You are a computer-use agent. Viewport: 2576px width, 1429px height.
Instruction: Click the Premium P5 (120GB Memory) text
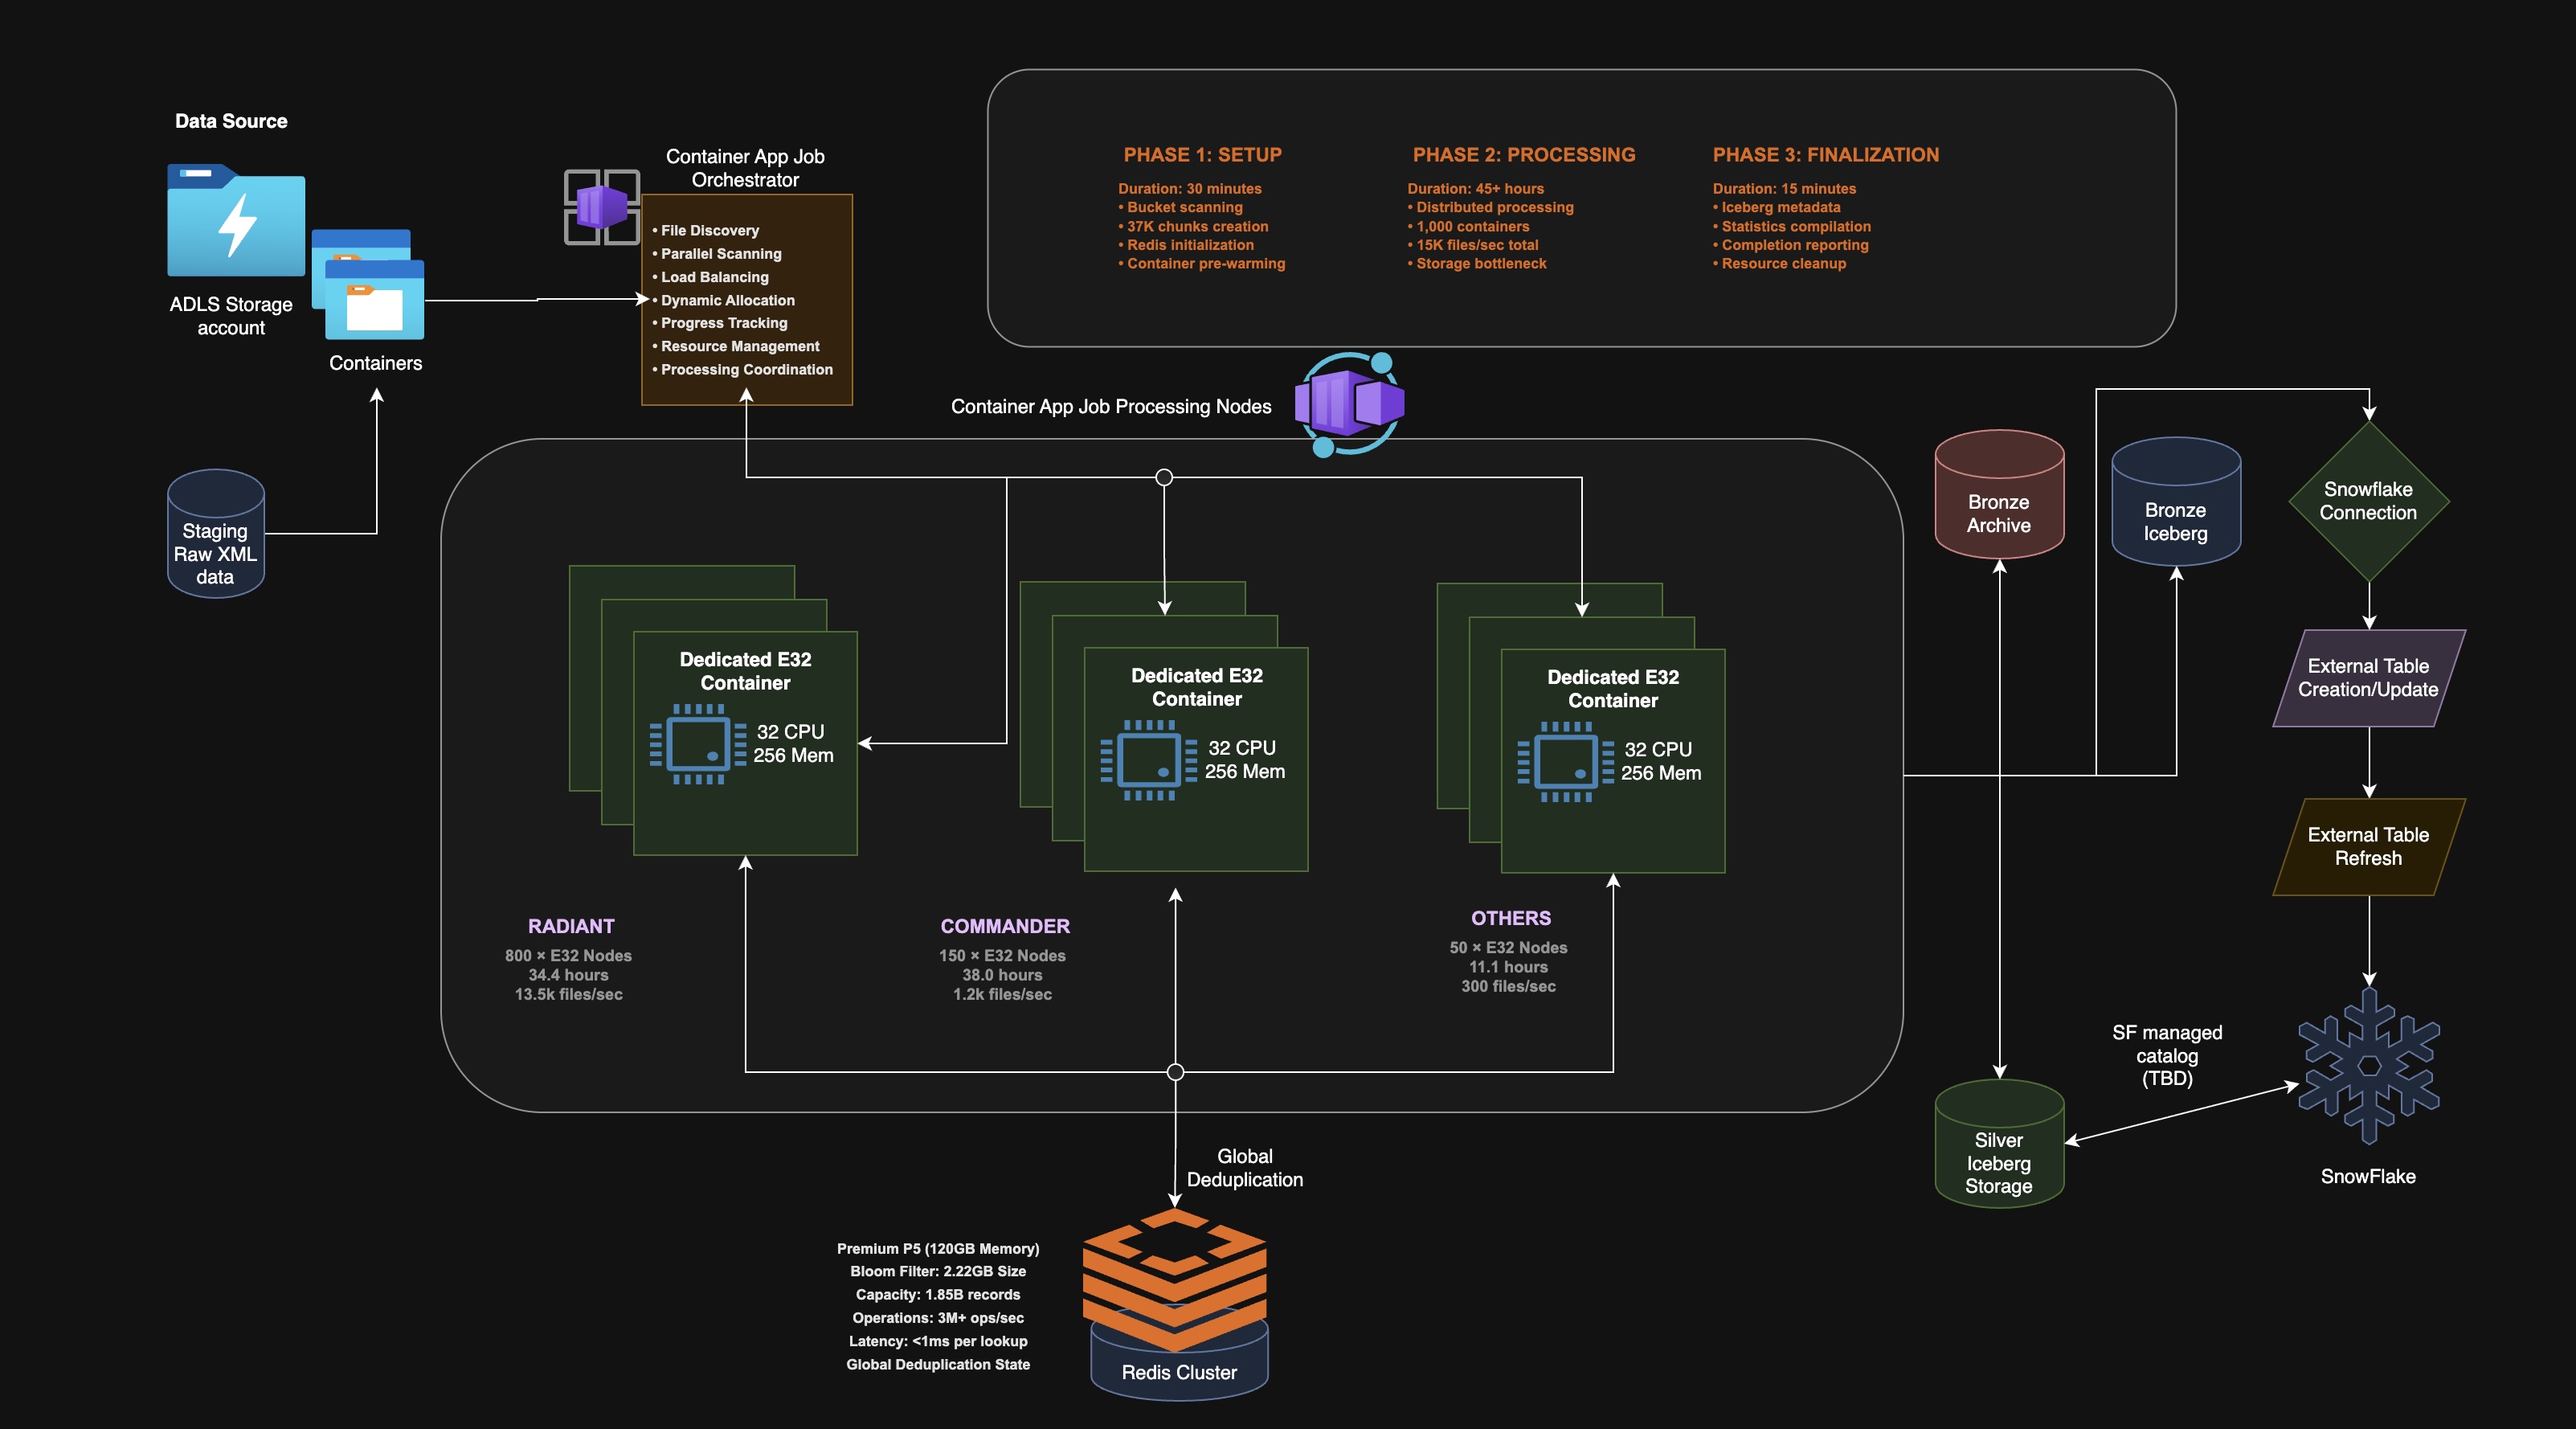(x=938, y=1249)
